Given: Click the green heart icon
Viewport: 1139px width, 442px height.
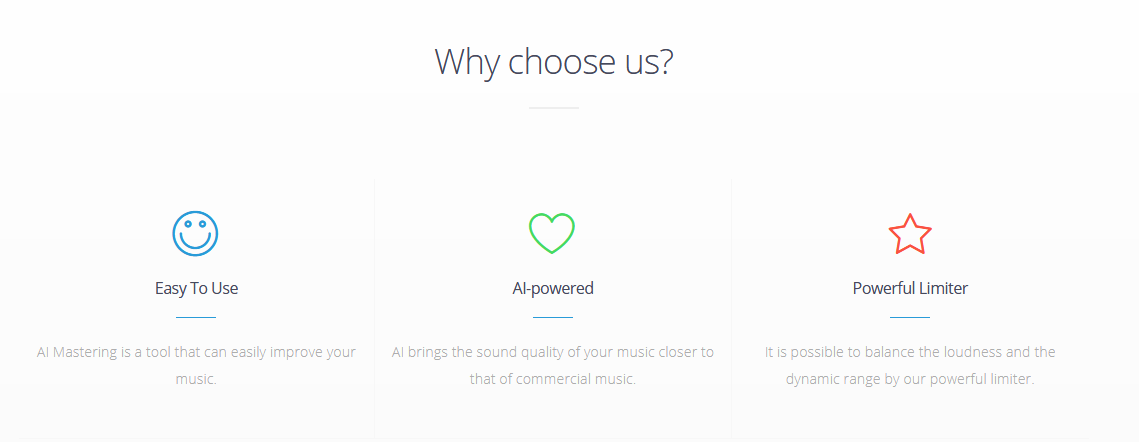Looking at the screenshot, I should coord(552,234).
